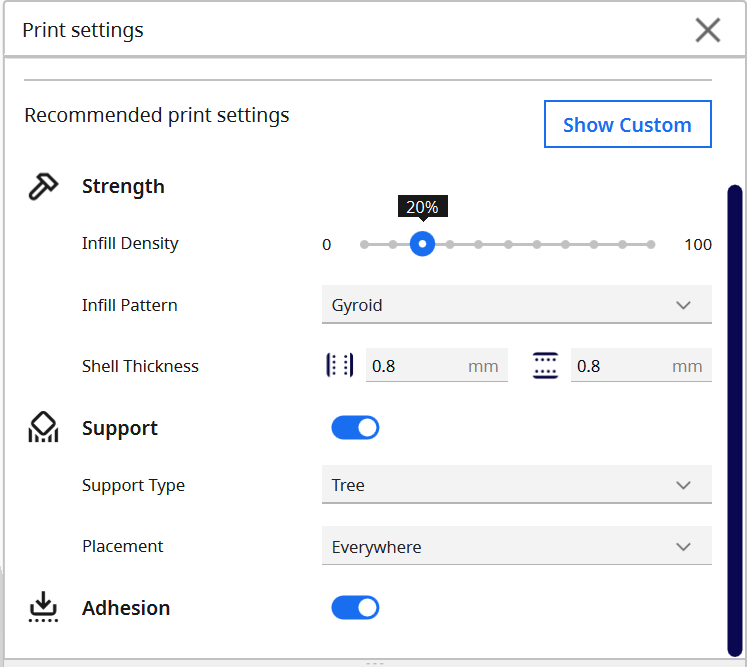
Task: Click the Infill Density slider handle at 20%
Action: [x=422, y=244]
